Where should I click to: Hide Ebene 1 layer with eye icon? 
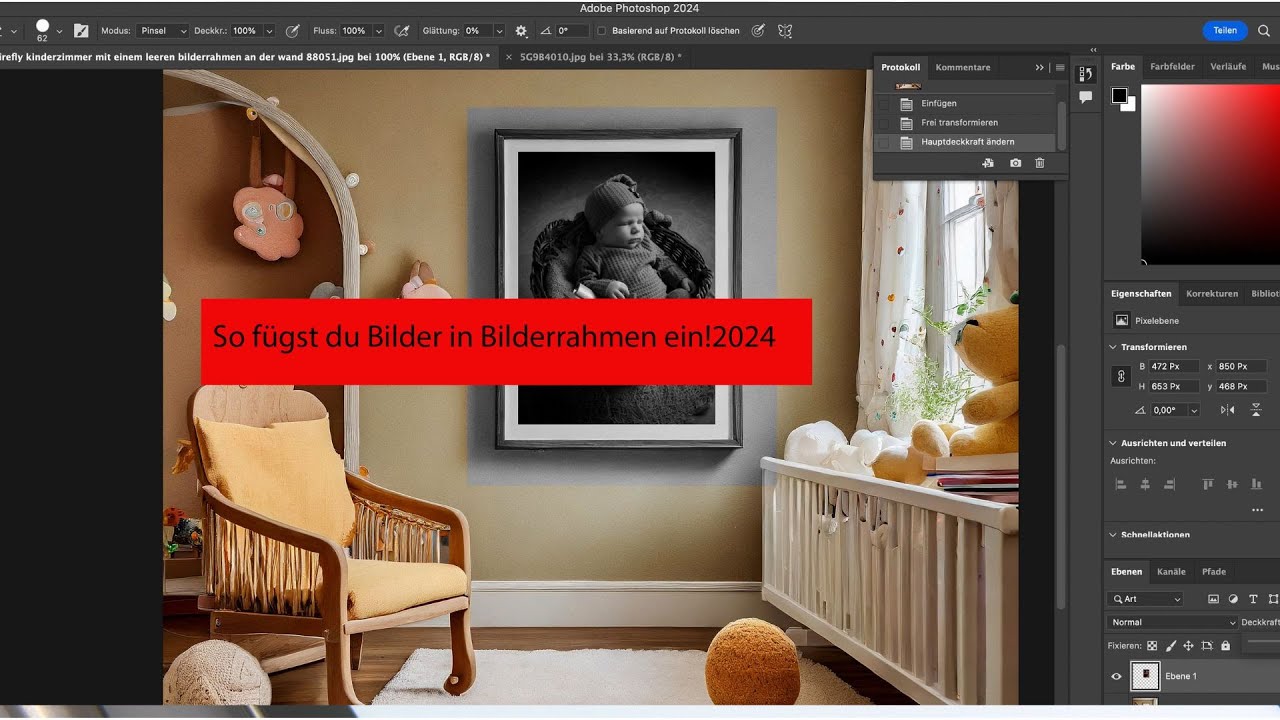[1117, 676]
